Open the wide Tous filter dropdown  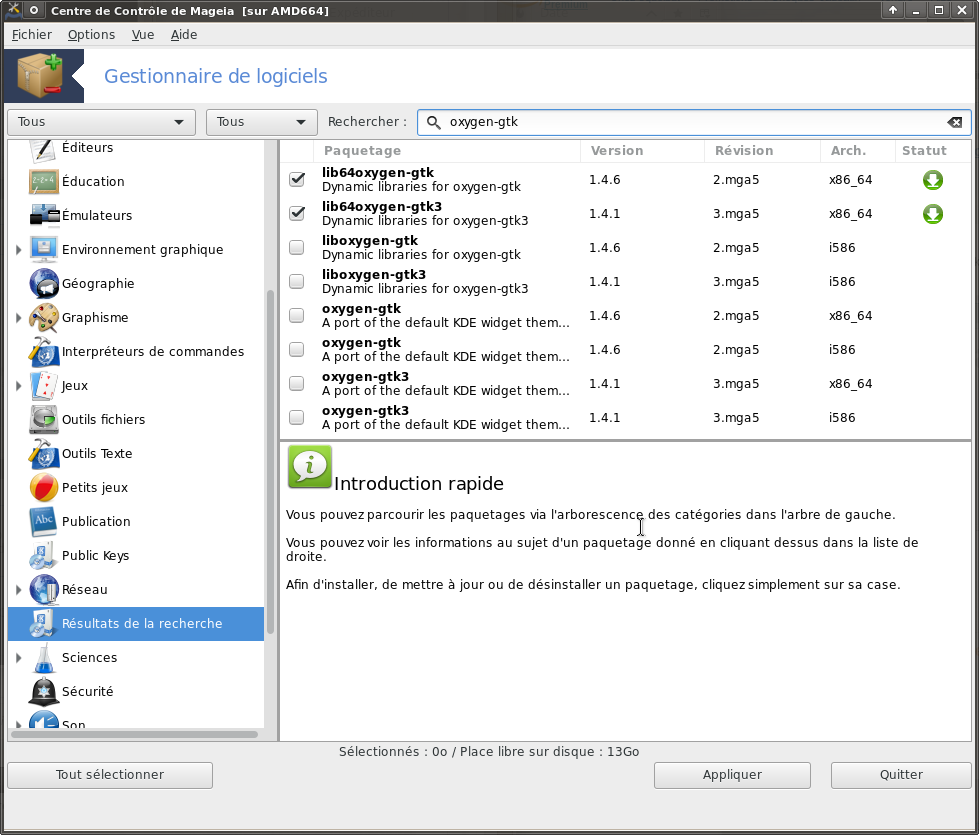101,122
